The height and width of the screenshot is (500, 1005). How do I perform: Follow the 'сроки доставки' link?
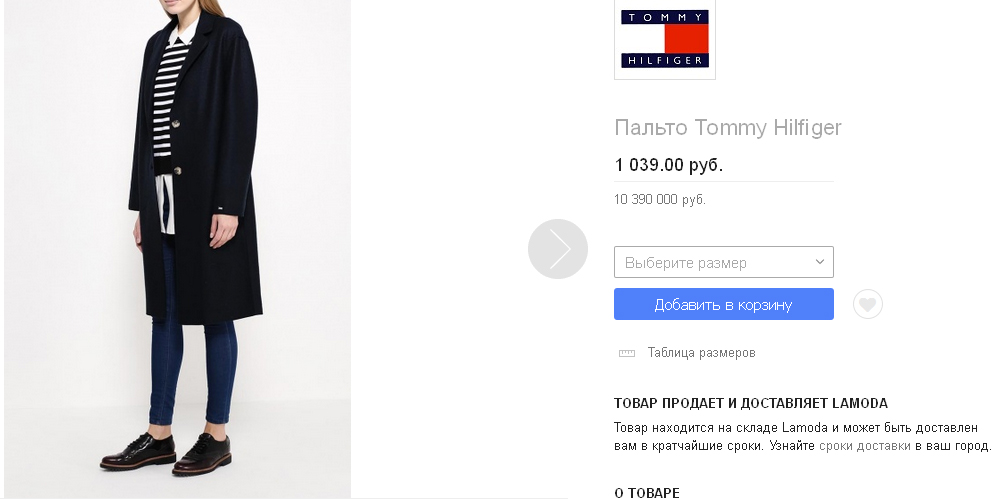[865, 446]
